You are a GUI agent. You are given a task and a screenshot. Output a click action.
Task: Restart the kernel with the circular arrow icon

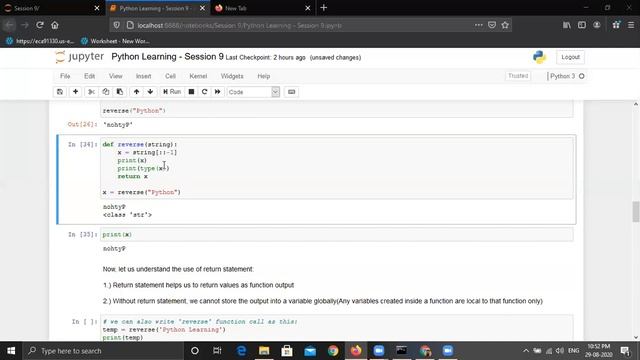coord(204,92)
